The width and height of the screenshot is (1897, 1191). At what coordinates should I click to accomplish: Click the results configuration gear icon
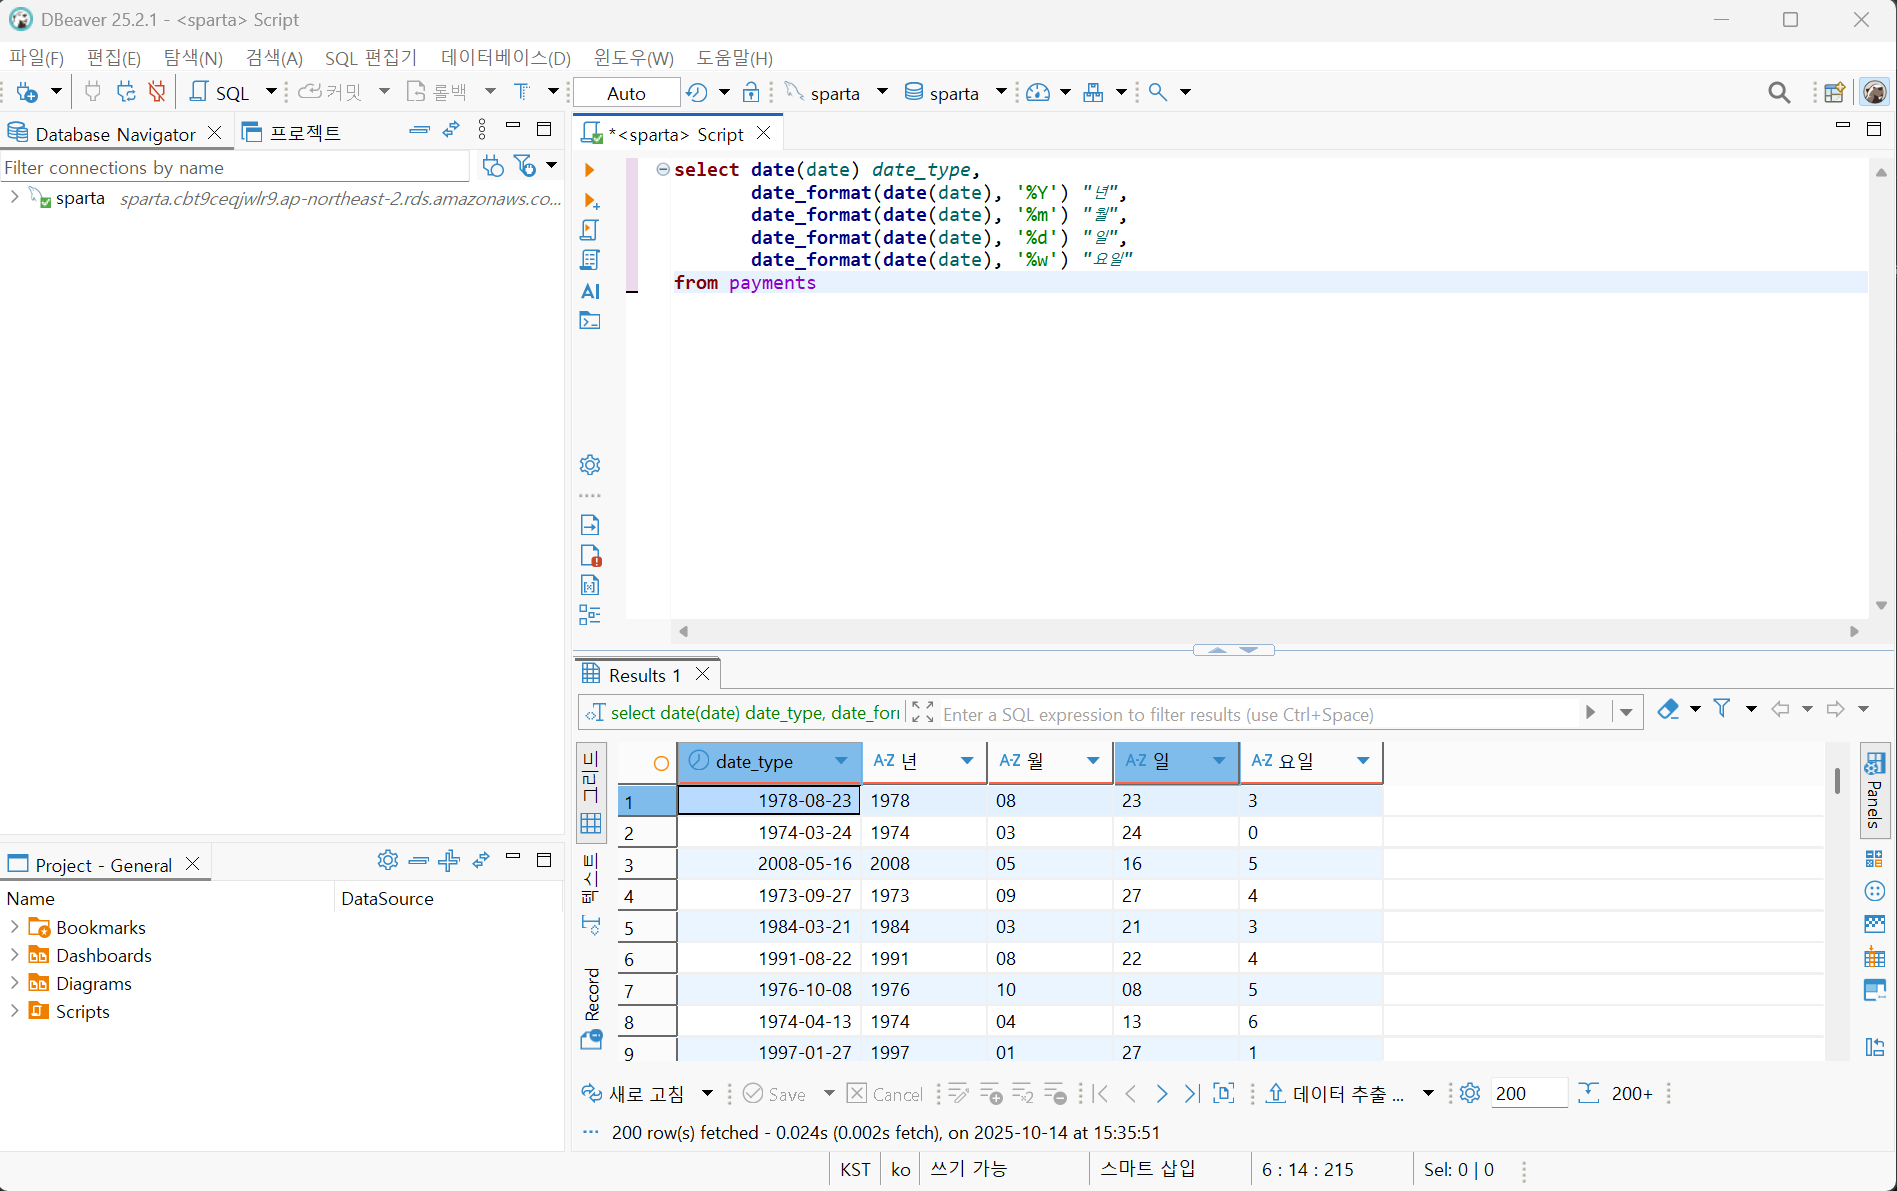pyautogui.click(x=1469, y=1093)
